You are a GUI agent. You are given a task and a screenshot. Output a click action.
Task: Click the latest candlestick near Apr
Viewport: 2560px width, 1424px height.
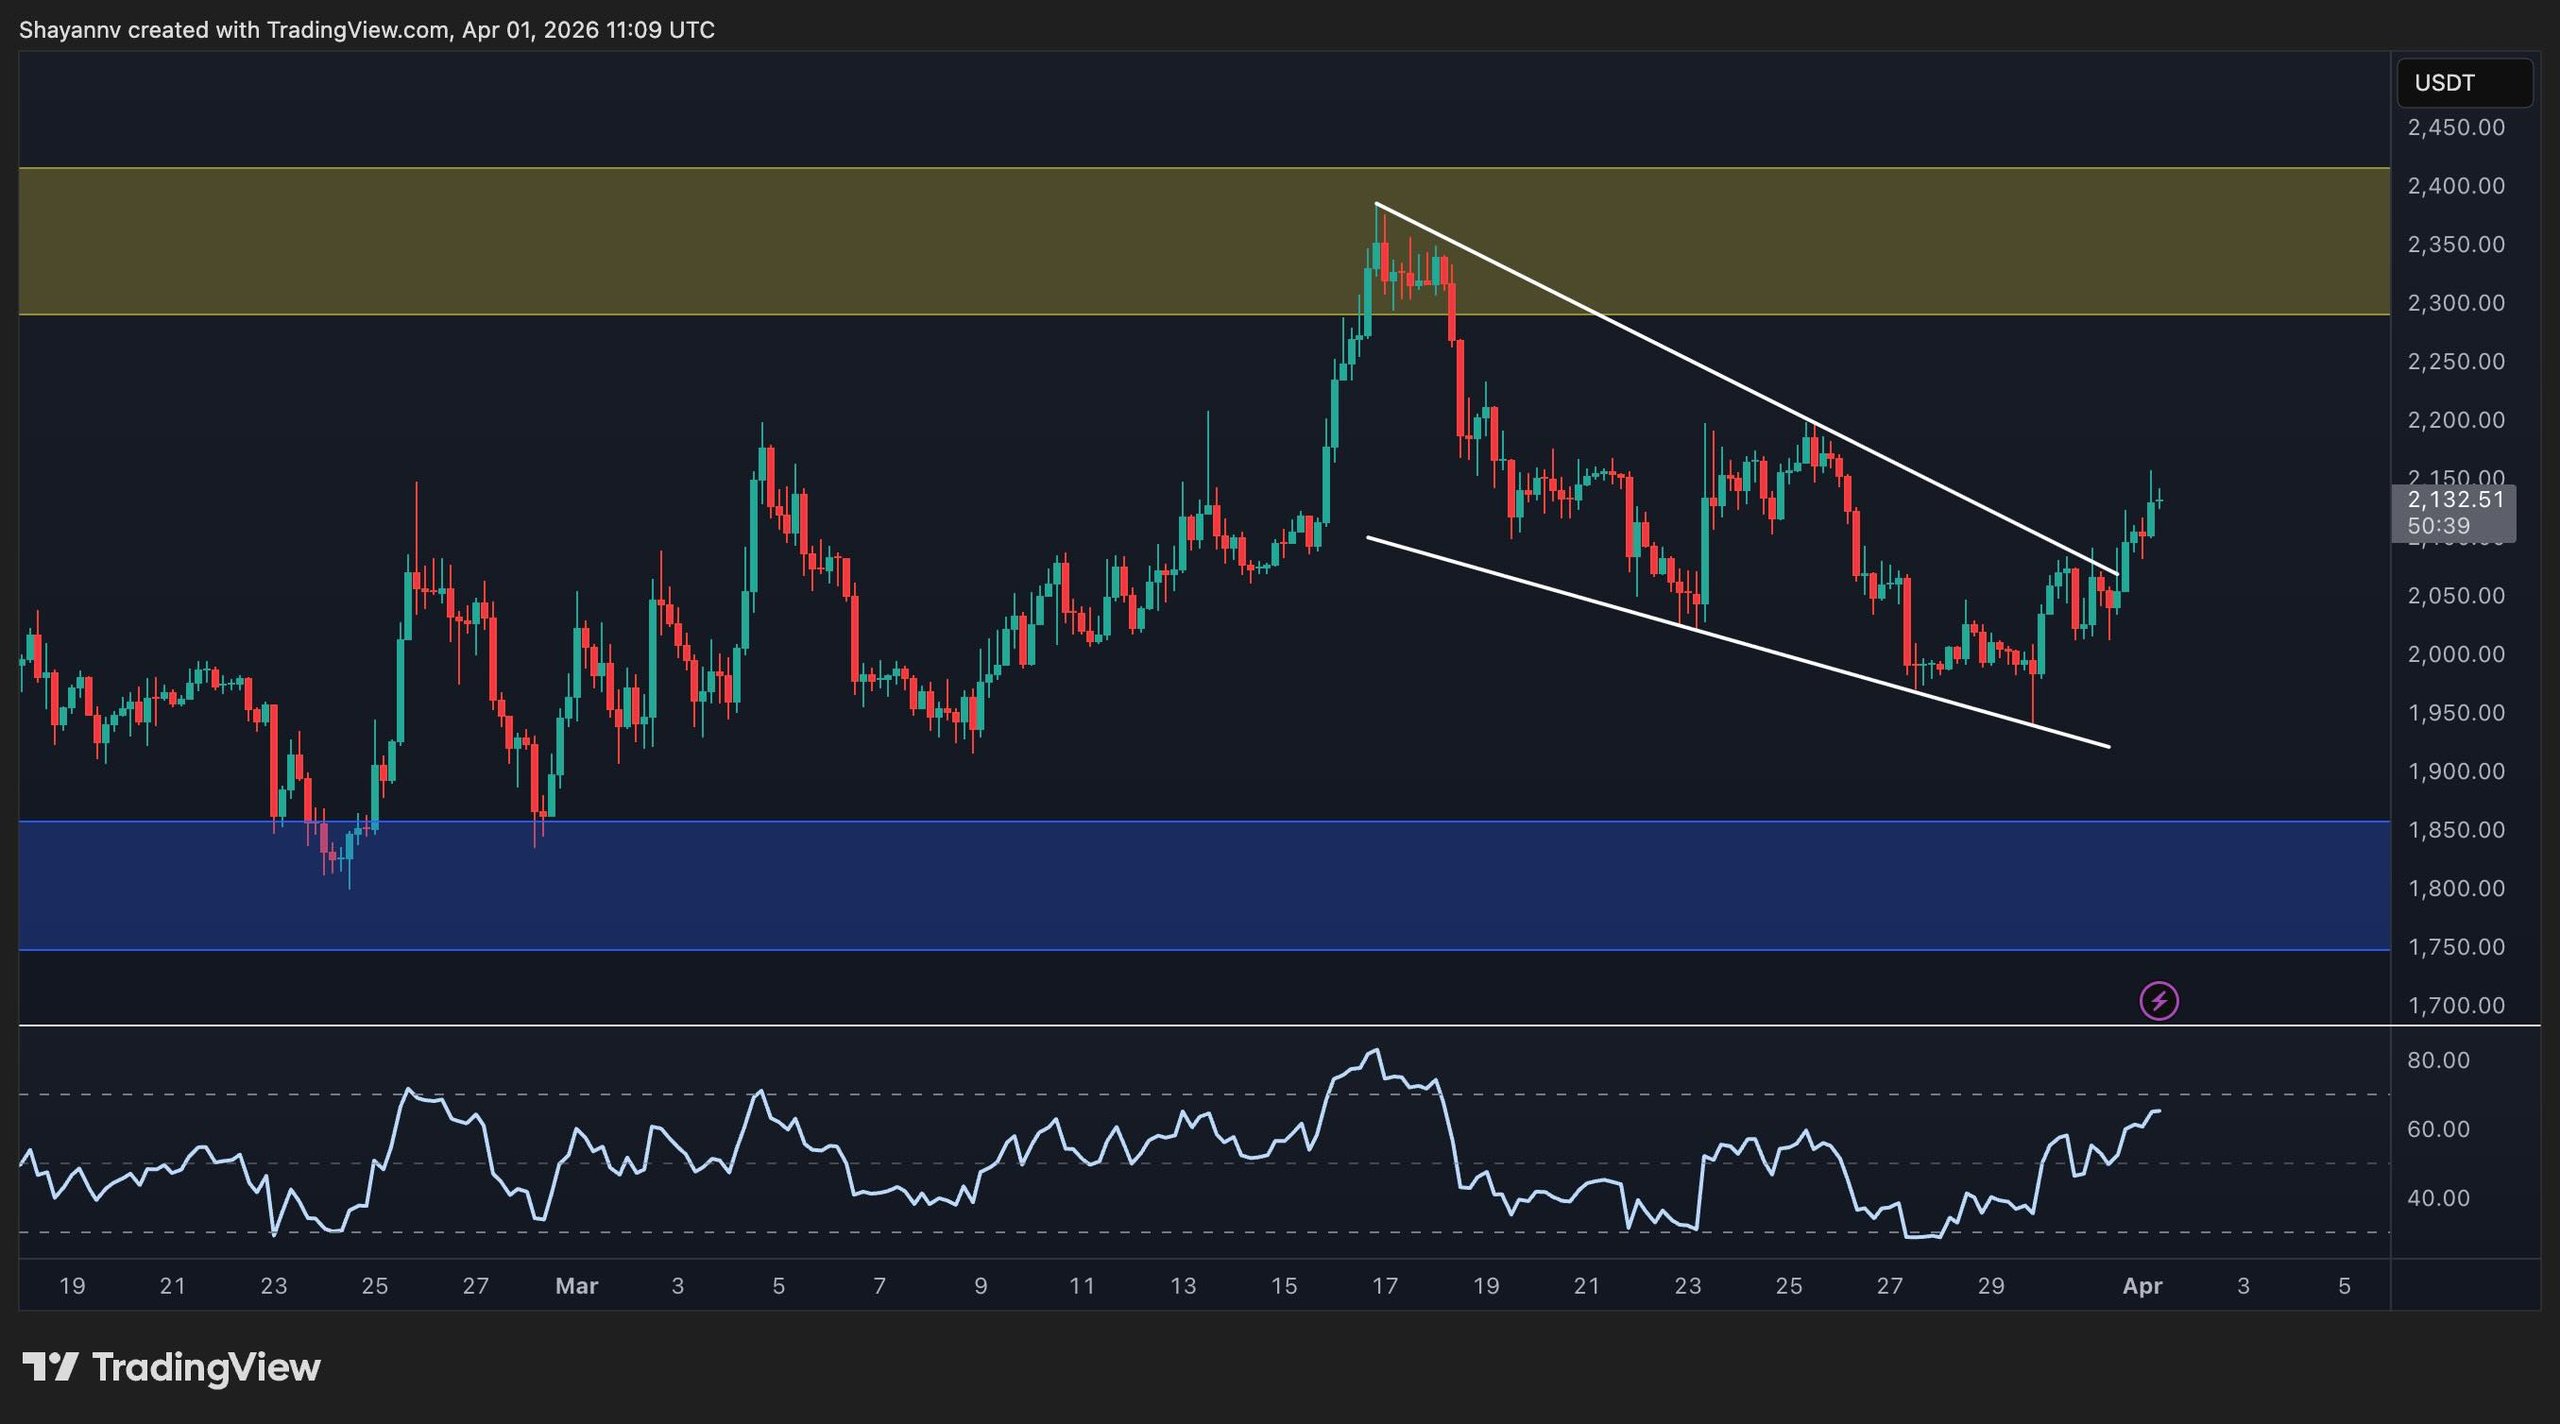pos(2159,500)
